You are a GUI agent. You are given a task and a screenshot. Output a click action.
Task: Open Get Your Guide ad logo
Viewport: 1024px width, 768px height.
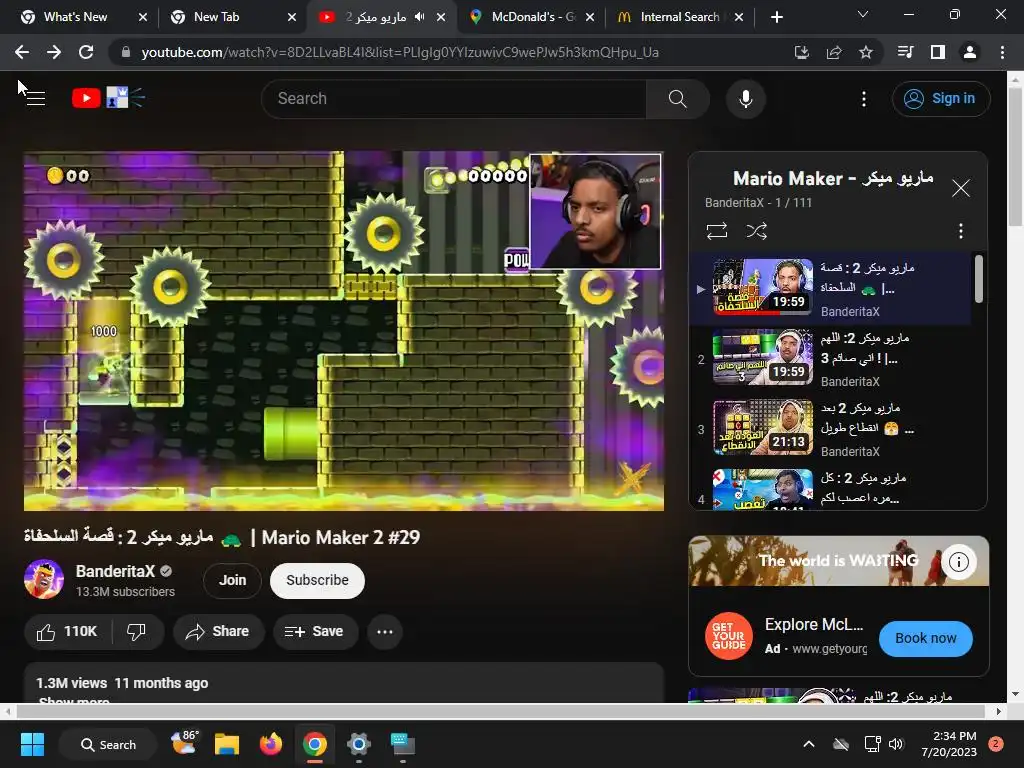point(728,636)
